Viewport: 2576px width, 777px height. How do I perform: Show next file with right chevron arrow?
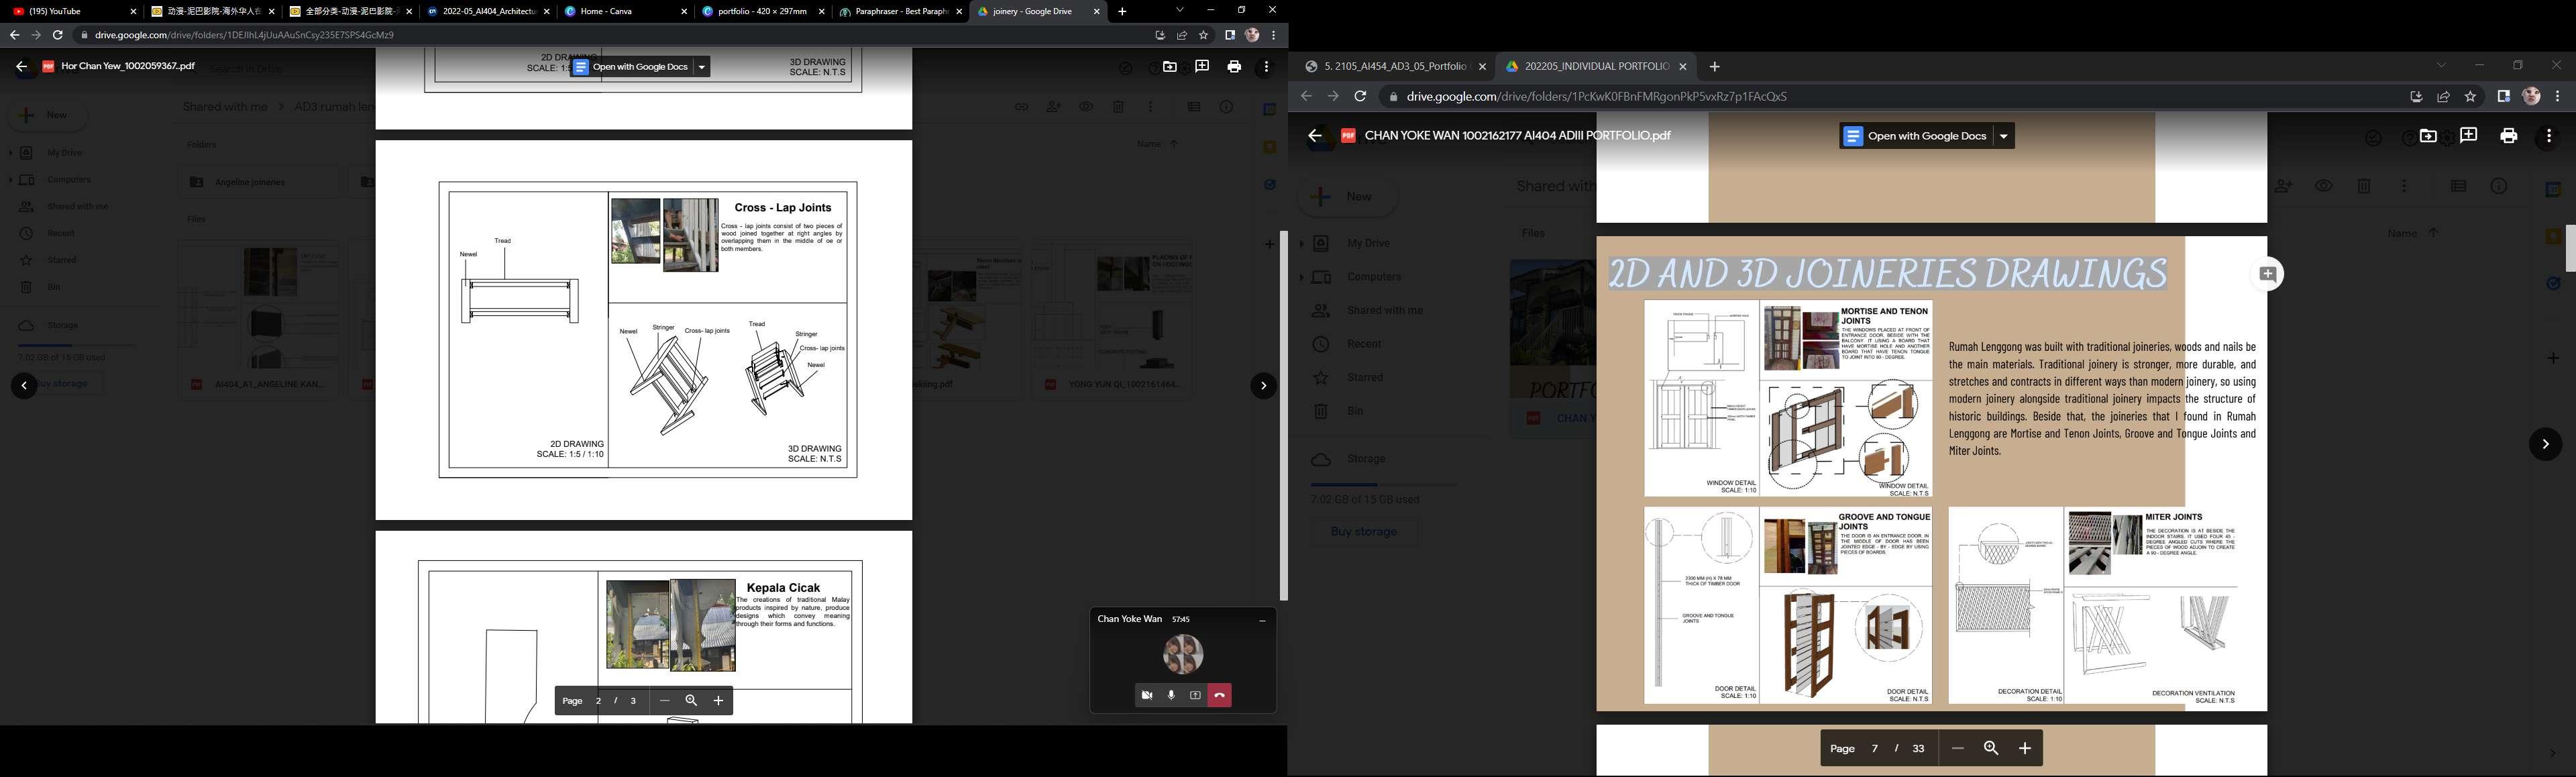tap(2545, 444)
